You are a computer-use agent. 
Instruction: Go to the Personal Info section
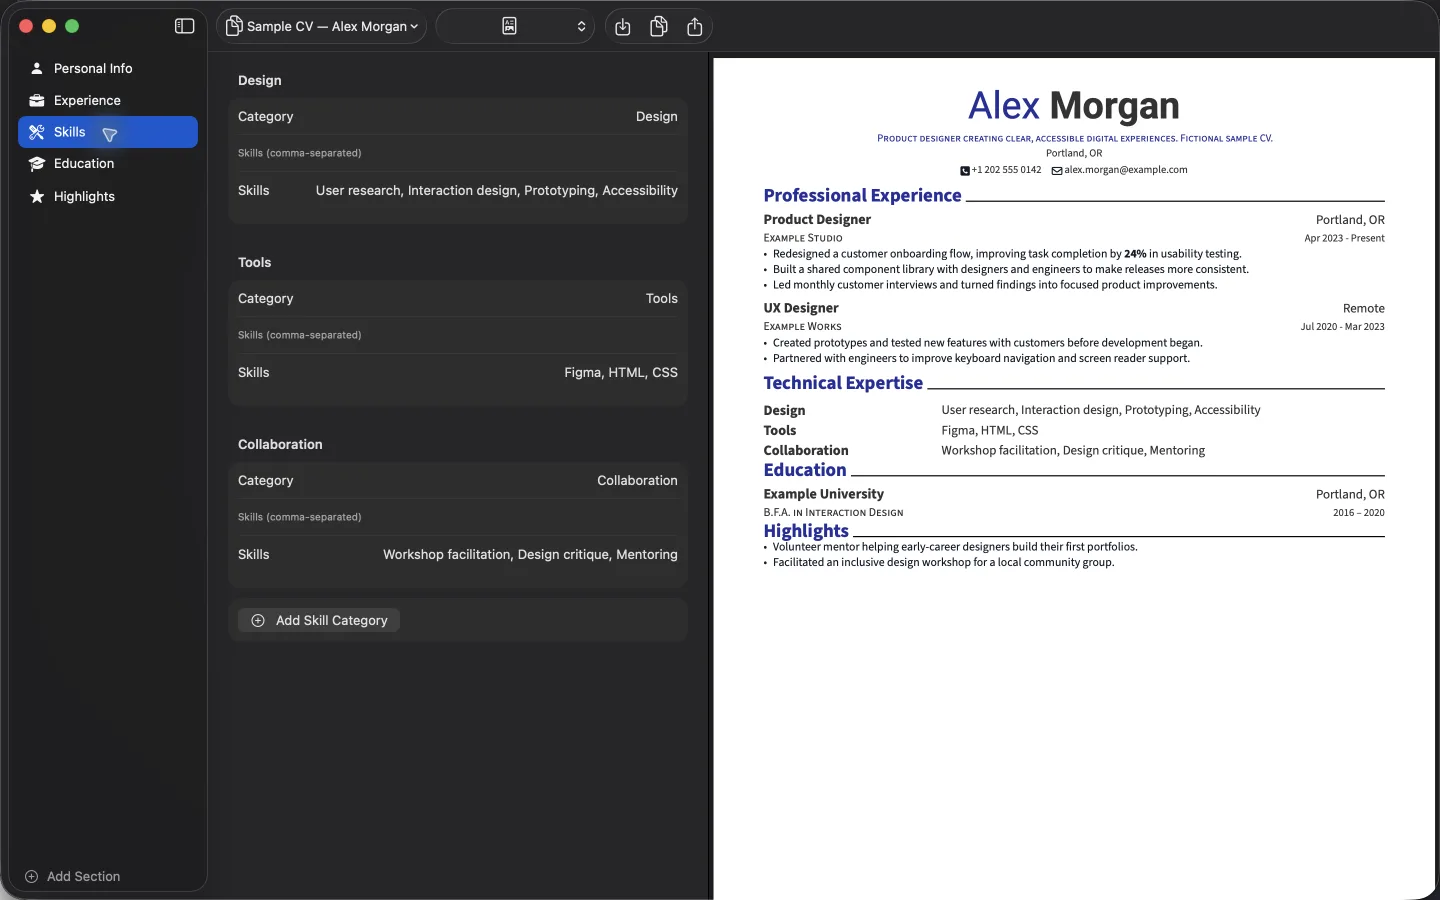pyautogui.click(x=108, y=68)
